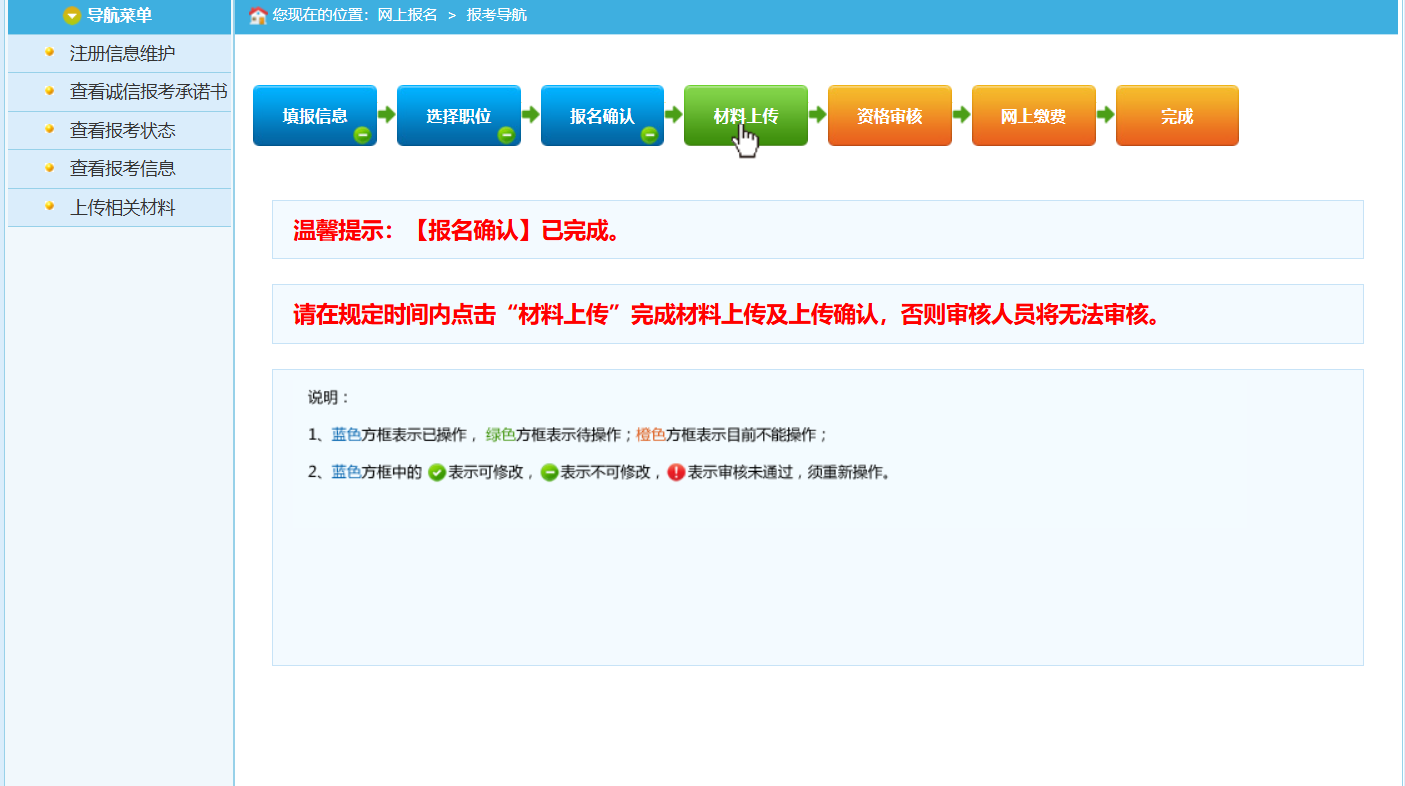Click red exclamation icon in the legend
This screenshot has width=1405, height=786.
click(x=676, y=473)
